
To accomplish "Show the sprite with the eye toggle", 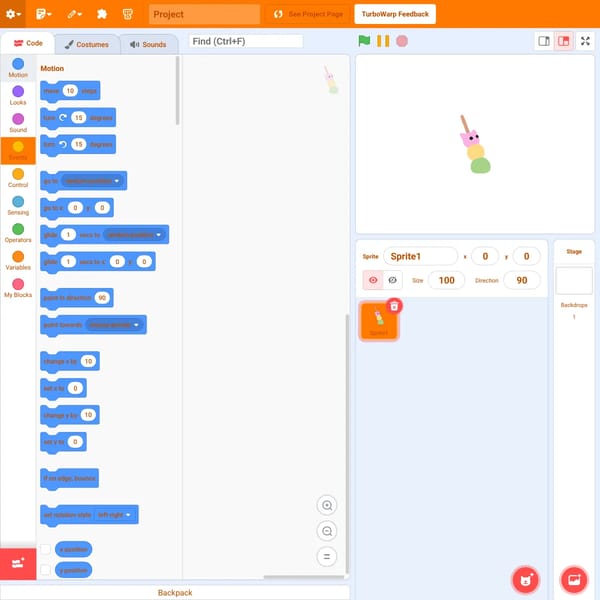I will click(373, 280).
